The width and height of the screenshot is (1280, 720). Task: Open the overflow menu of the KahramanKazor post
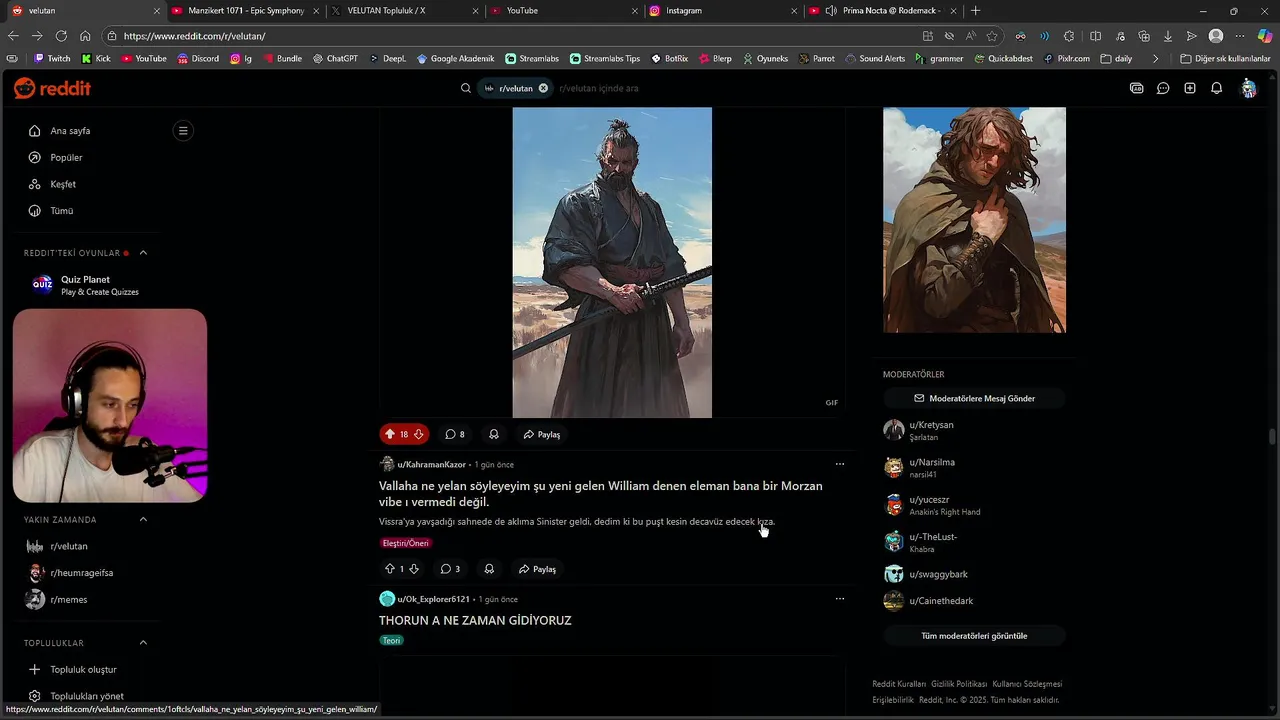[x=840, y=464]
